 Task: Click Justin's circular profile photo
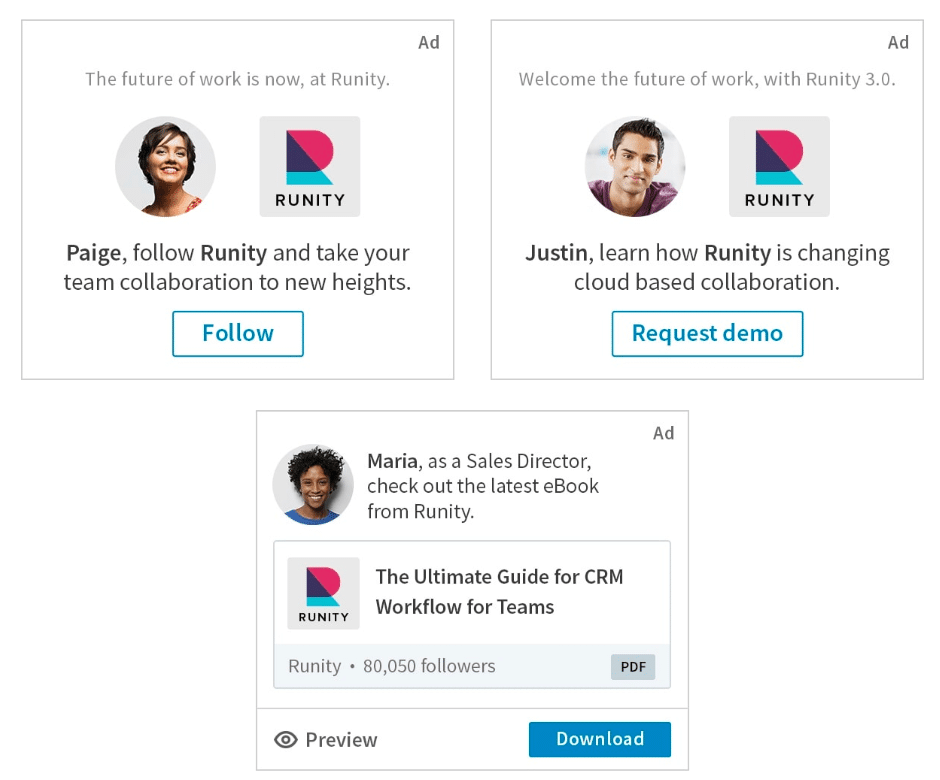pyautogui.click(x=635, y=166)
